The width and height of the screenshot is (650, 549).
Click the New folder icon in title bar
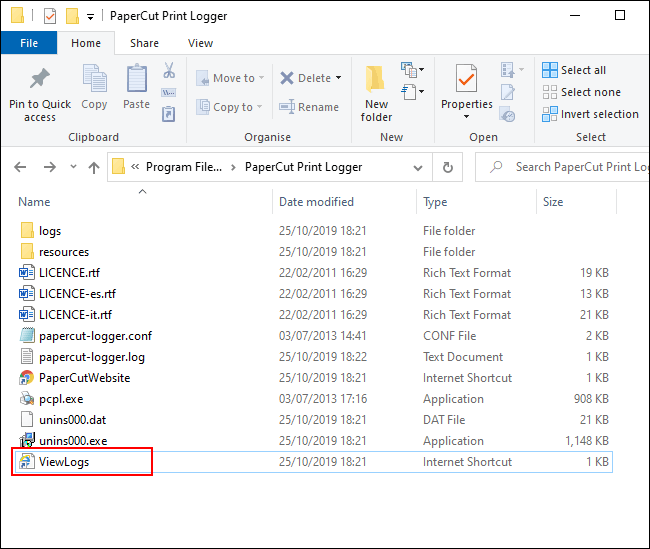click(x=73, y=16)
